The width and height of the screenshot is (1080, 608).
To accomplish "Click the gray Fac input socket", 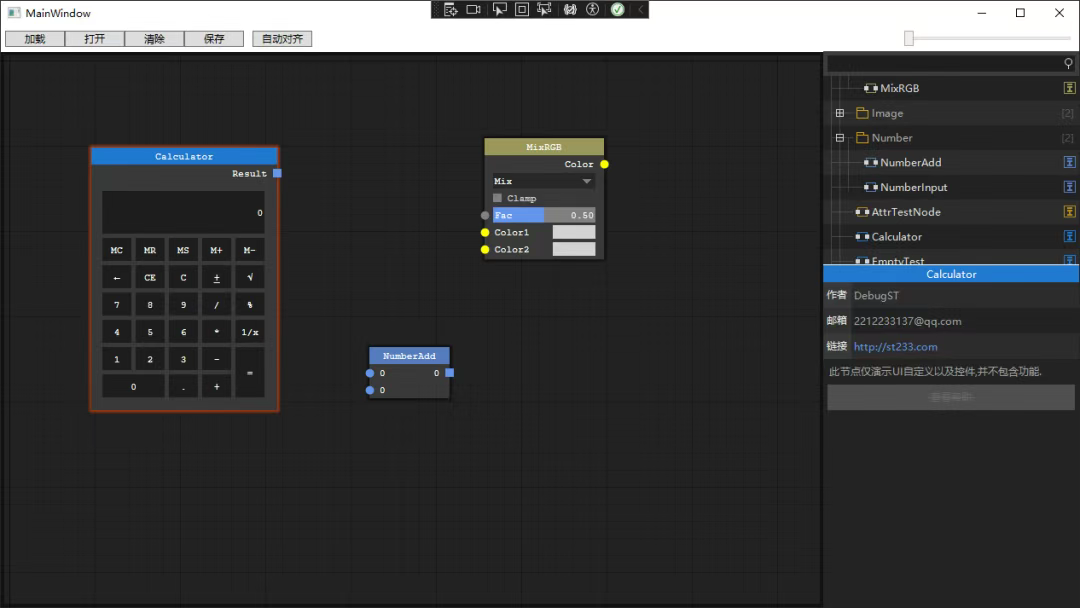I will tap(485, 215).
